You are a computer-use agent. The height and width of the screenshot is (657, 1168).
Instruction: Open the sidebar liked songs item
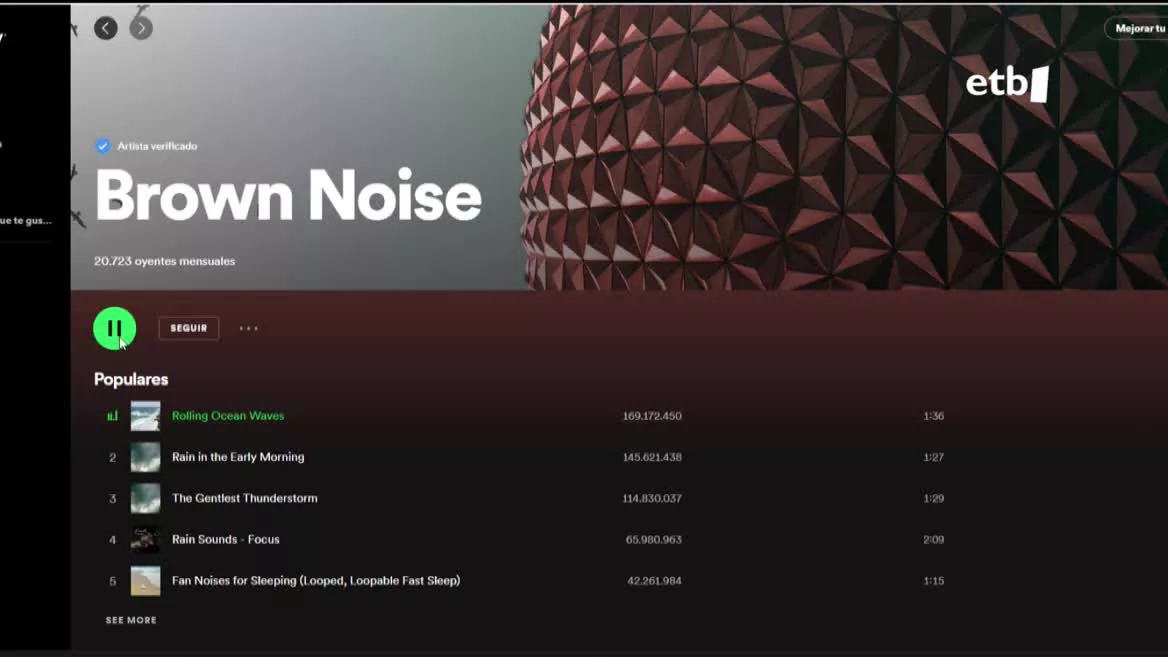pos(26,220)
